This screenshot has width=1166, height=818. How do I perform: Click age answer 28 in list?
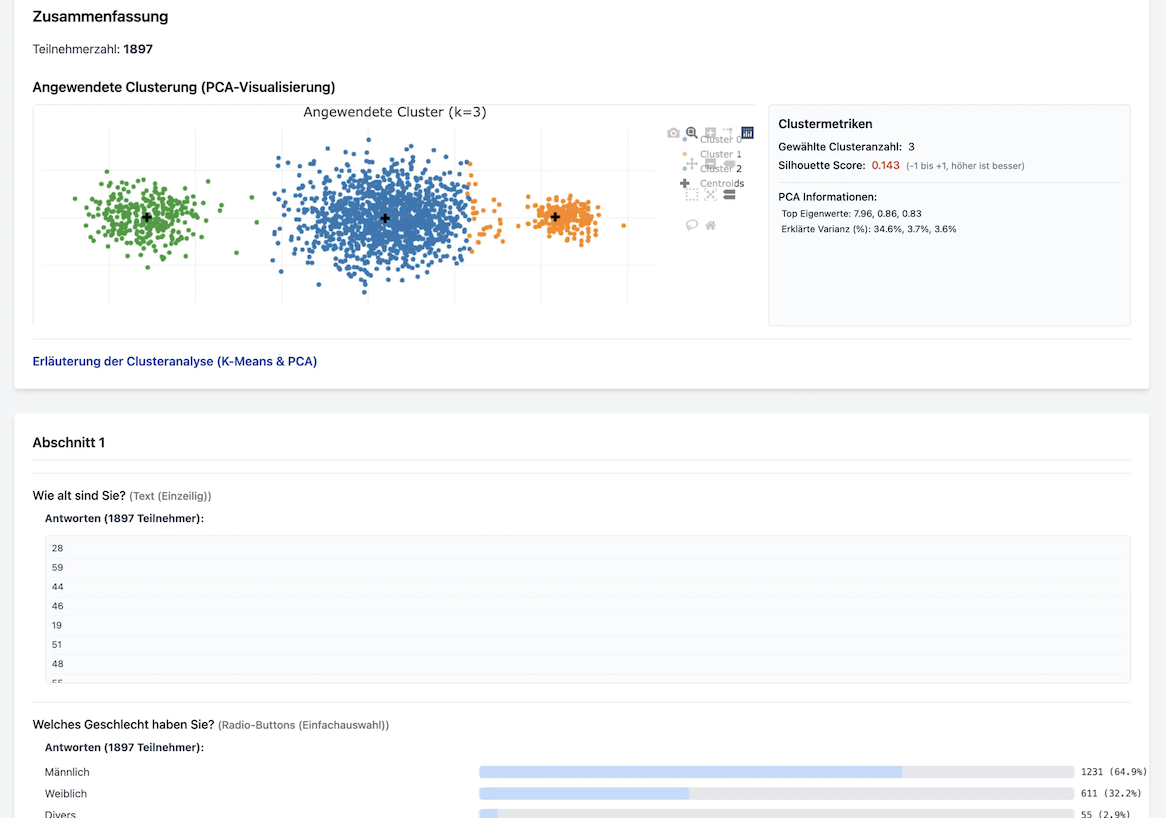pyautogui.click(x=58, y=548)
